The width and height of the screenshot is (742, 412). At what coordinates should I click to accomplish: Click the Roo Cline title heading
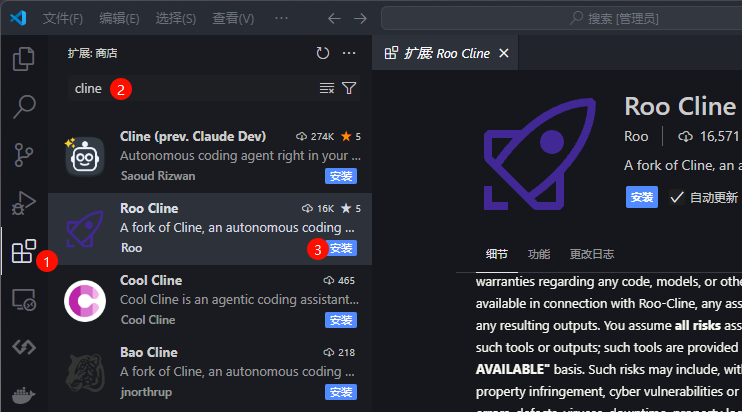(680, 106)
